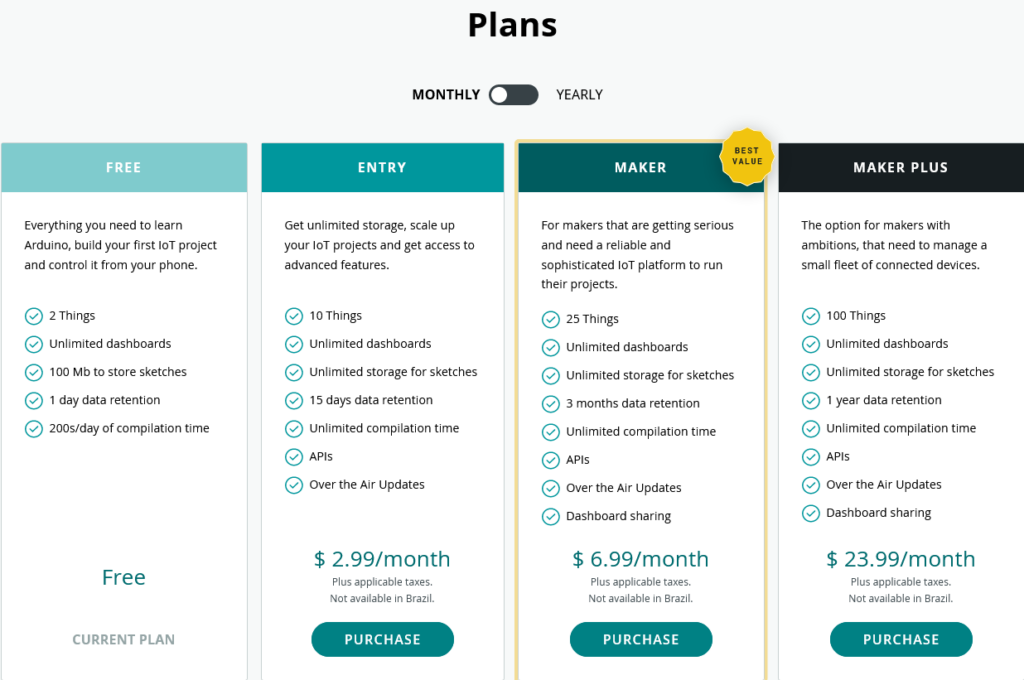Image resolution: width=1024 pixels, height=680 pixels.
Task: Click checkmark for 200s/day of compilation time
Action: click(33, 429)
